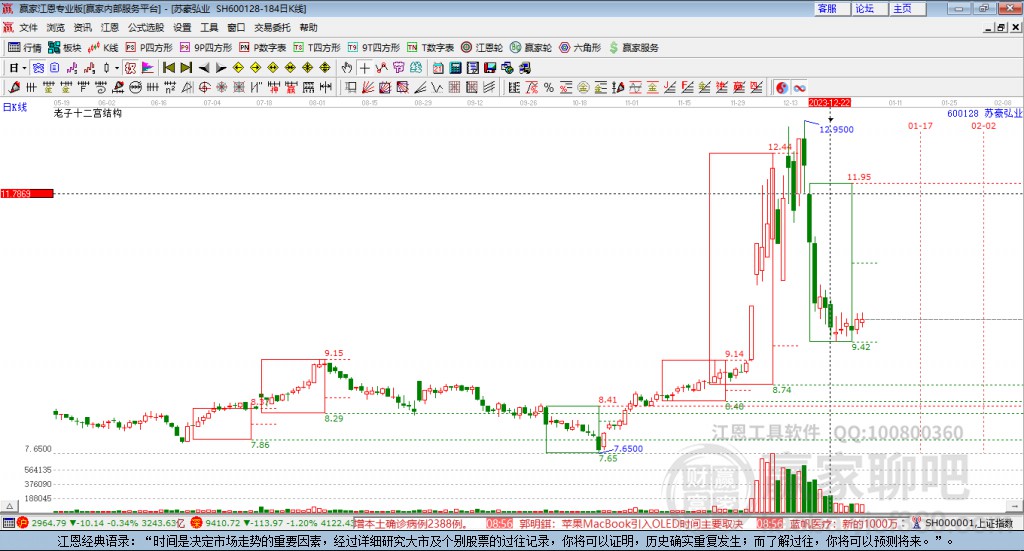Image resolution: width=1024 pixels, height=551 pixels.
Task: Click the truck delivery icon in toolbar
Action: pyautogui.click(x=525, y=68)
